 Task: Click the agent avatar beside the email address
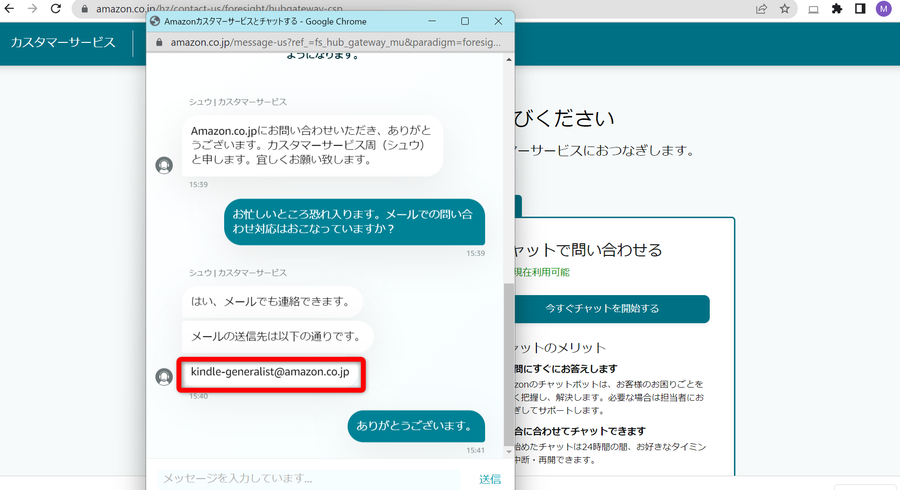(x=164, y=377)
